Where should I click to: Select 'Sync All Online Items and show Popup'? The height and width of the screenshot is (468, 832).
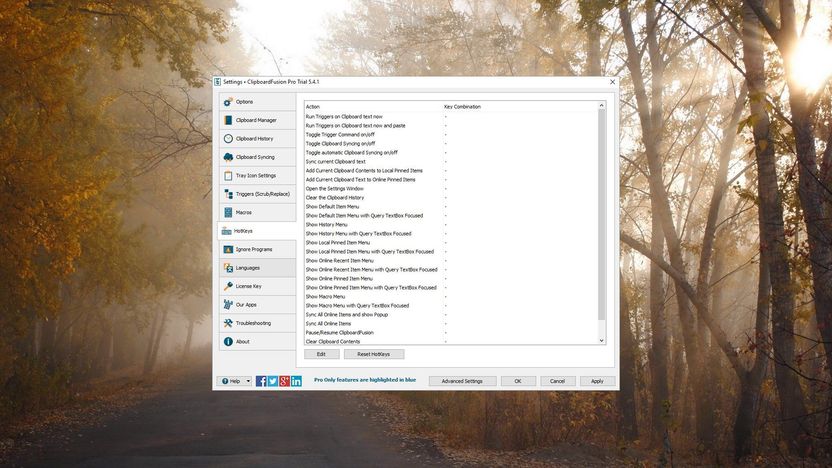tap(451, 315)
